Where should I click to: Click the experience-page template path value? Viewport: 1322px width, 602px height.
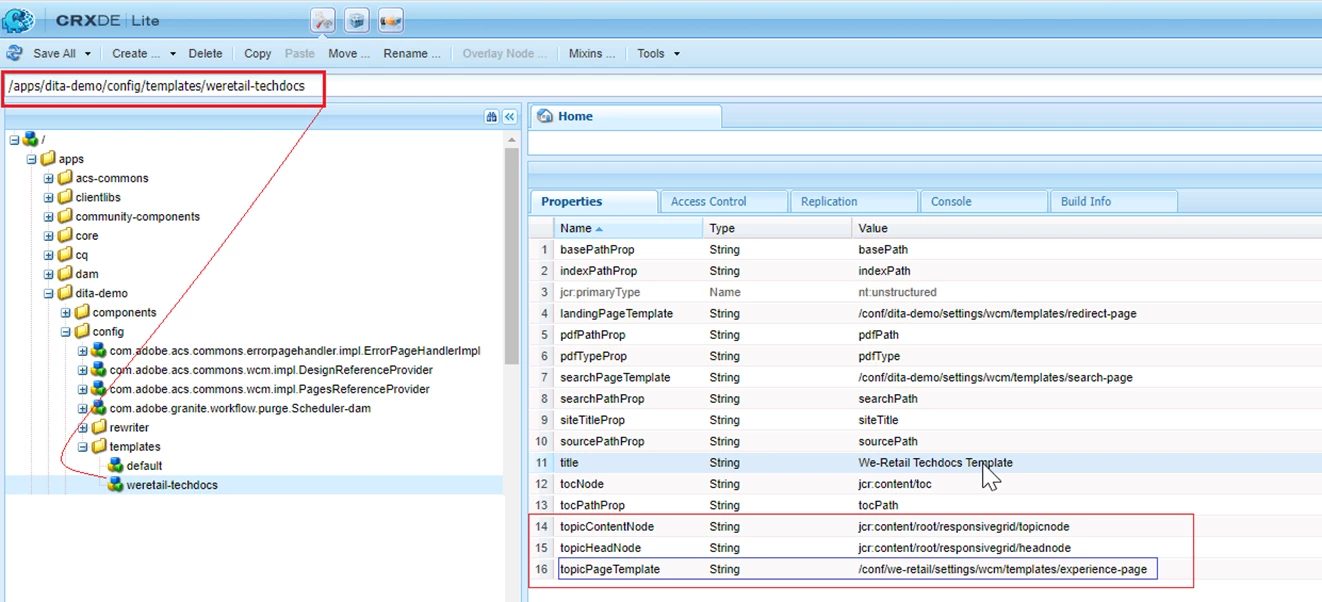[1005, 570]
